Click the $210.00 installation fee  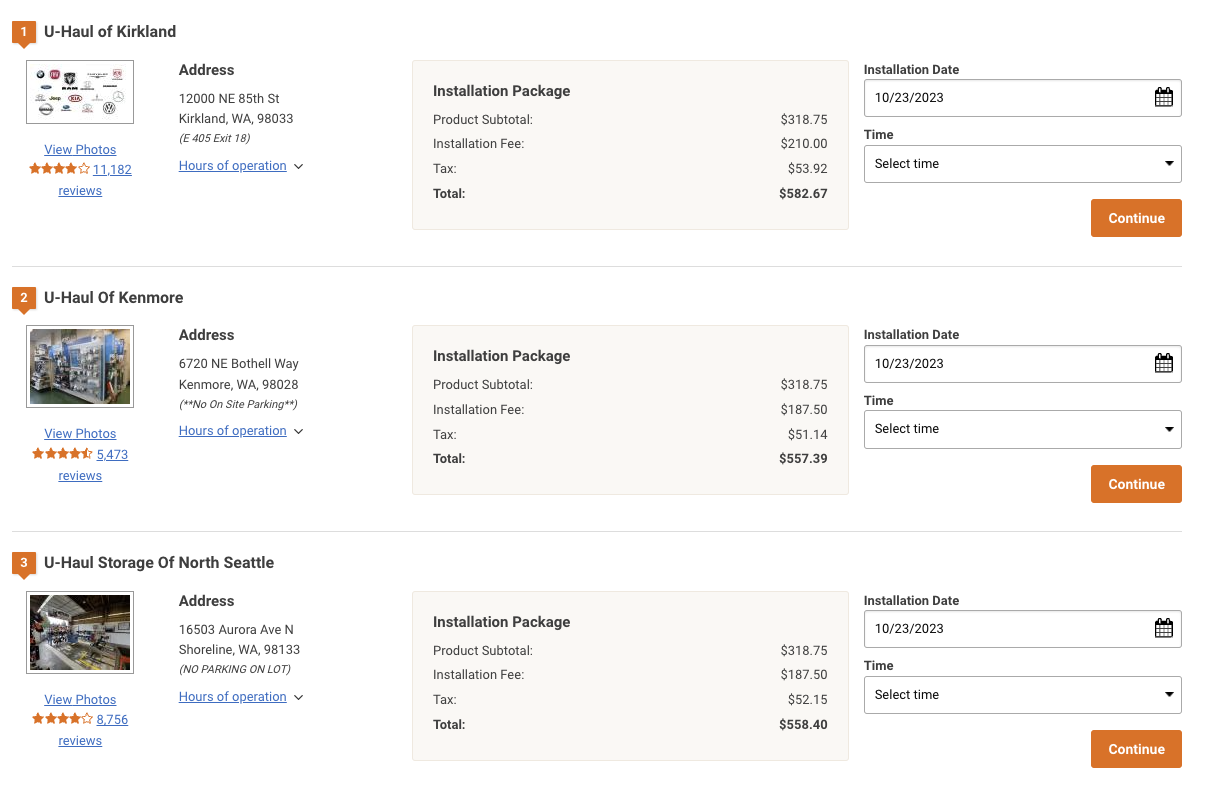804,144
